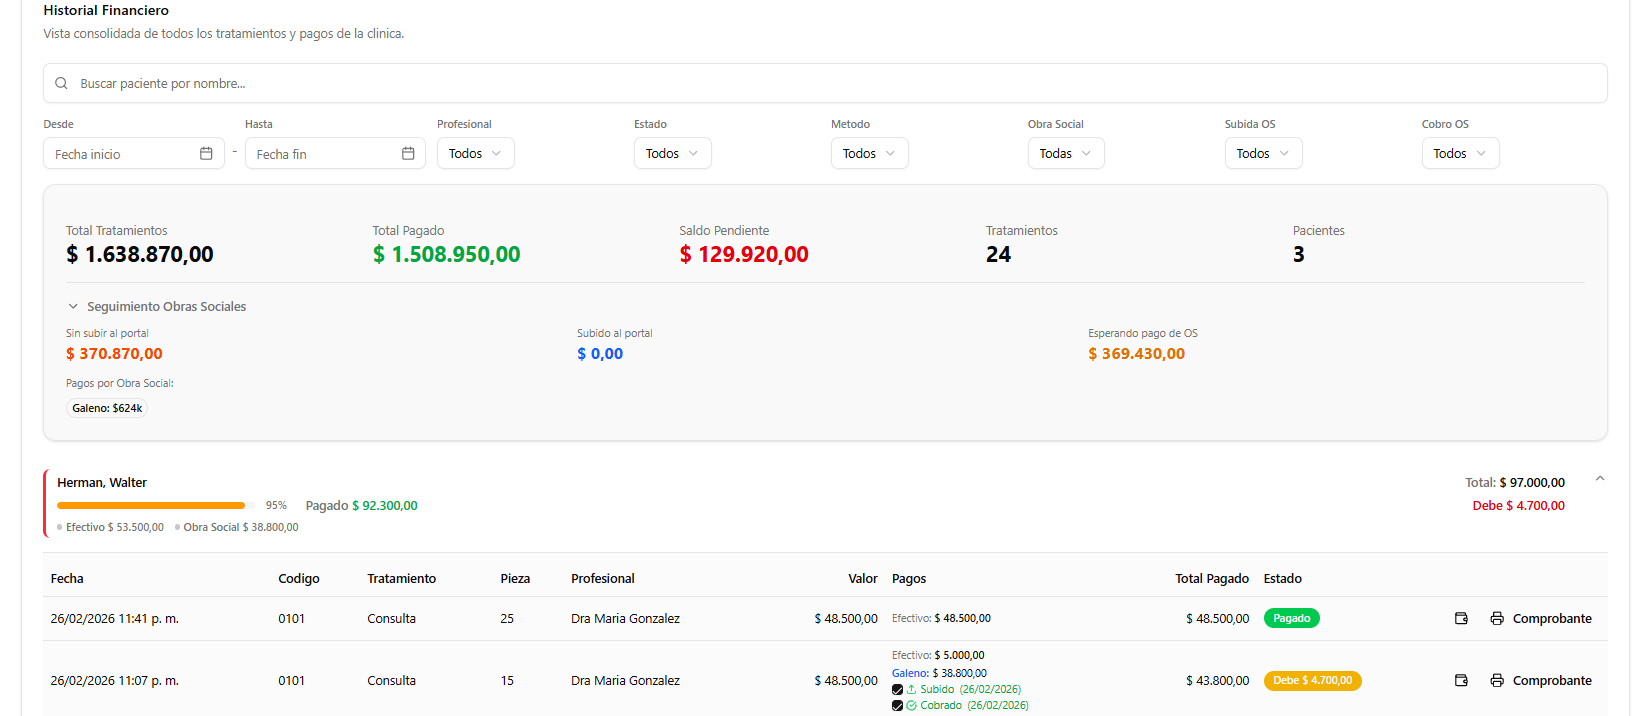
Task: Open the Desde calendar icon
Action: (206, 153)
